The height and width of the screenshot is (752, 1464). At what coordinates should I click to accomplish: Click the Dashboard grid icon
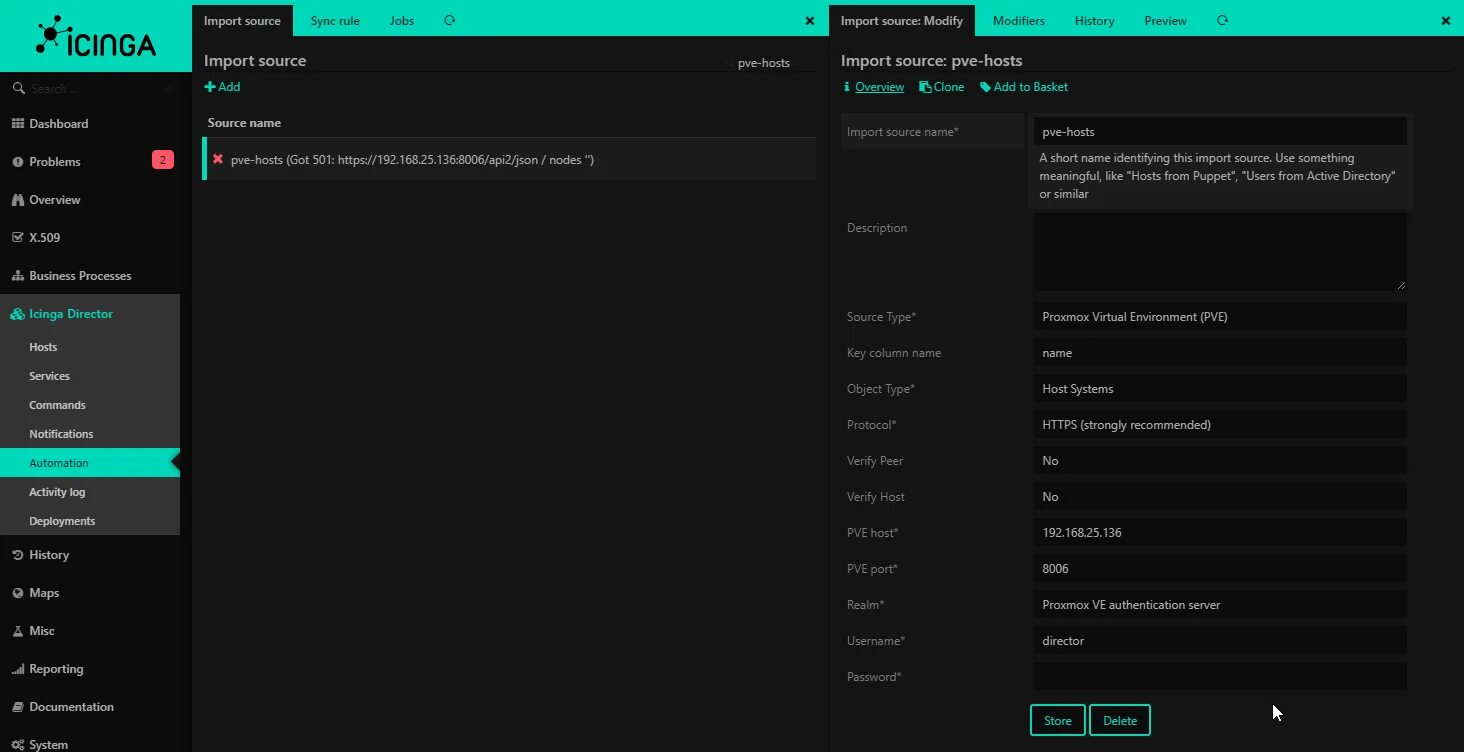coord(18,124)
